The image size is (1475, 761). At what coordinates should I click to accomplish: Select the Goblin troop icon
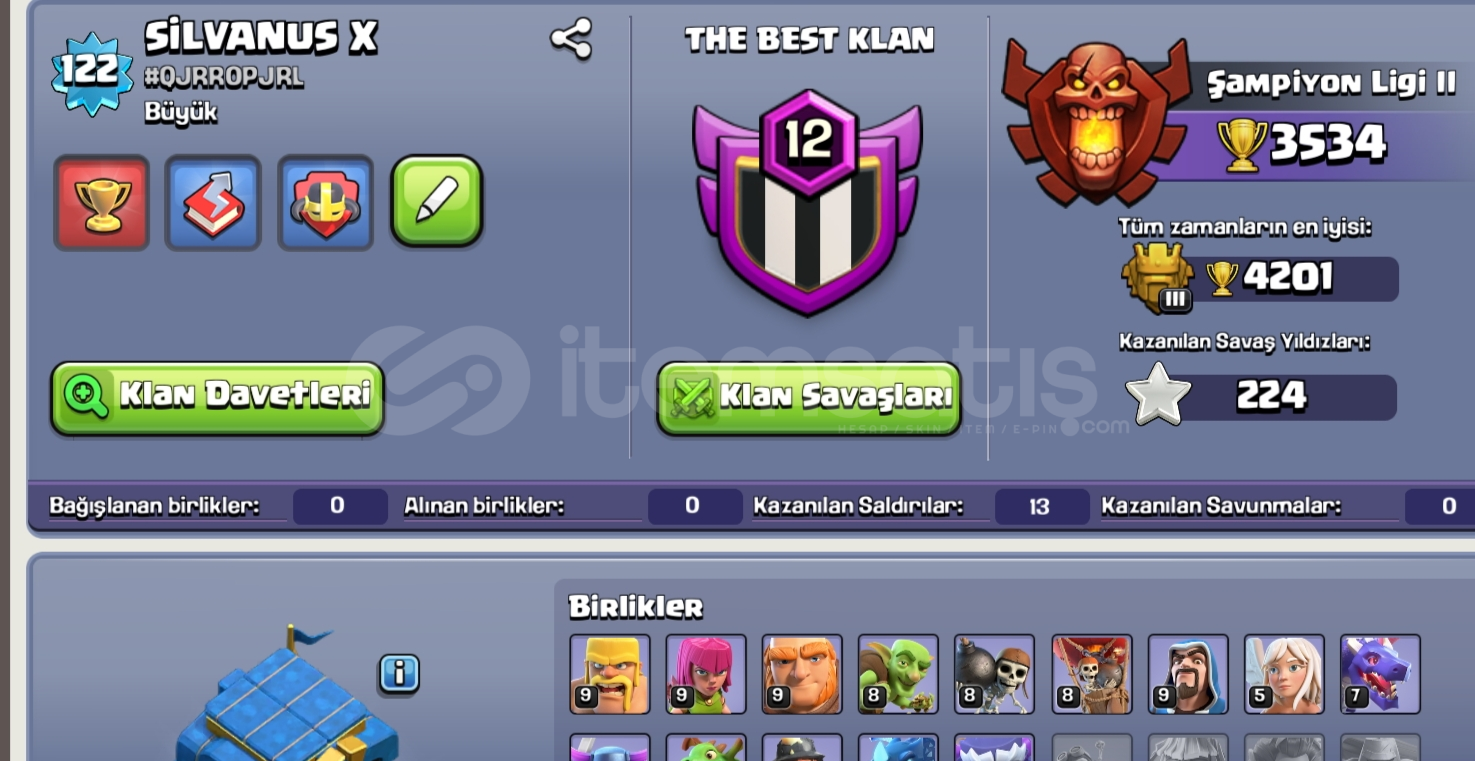(x=898, y=674)
